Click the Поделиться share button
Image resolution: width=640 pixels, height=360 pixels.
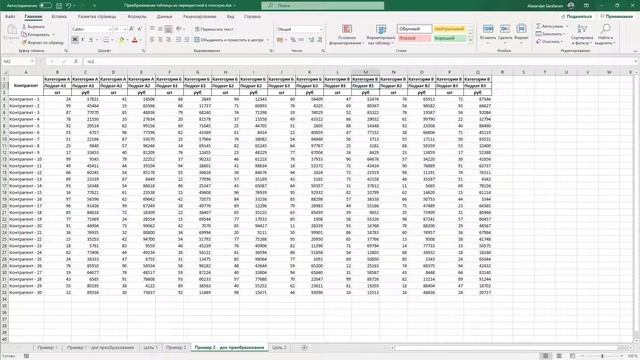(576, 16)
